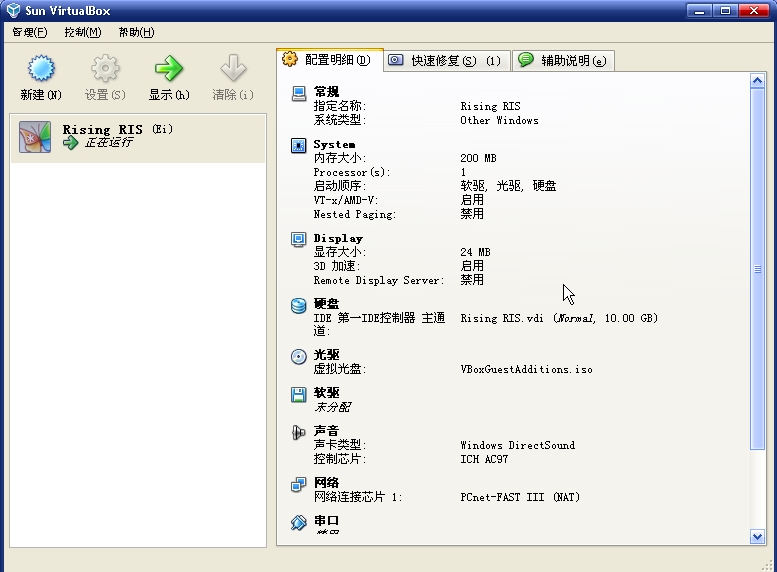The height and width of the screenshot is (572, 777).
Task: Select the Rising RIS virtual machine entry
Action: pos(138,136)
